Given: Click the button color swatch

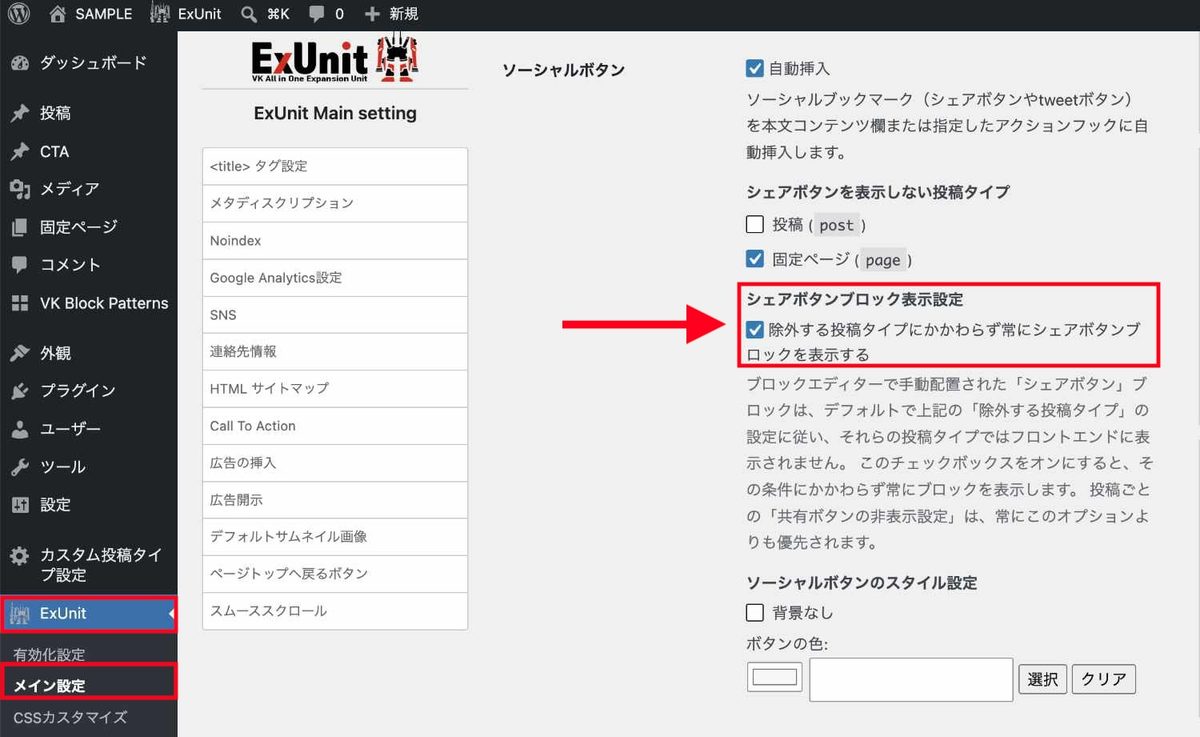Looking at the screenshot, I should pyautogui.click(x=775, y=676).
